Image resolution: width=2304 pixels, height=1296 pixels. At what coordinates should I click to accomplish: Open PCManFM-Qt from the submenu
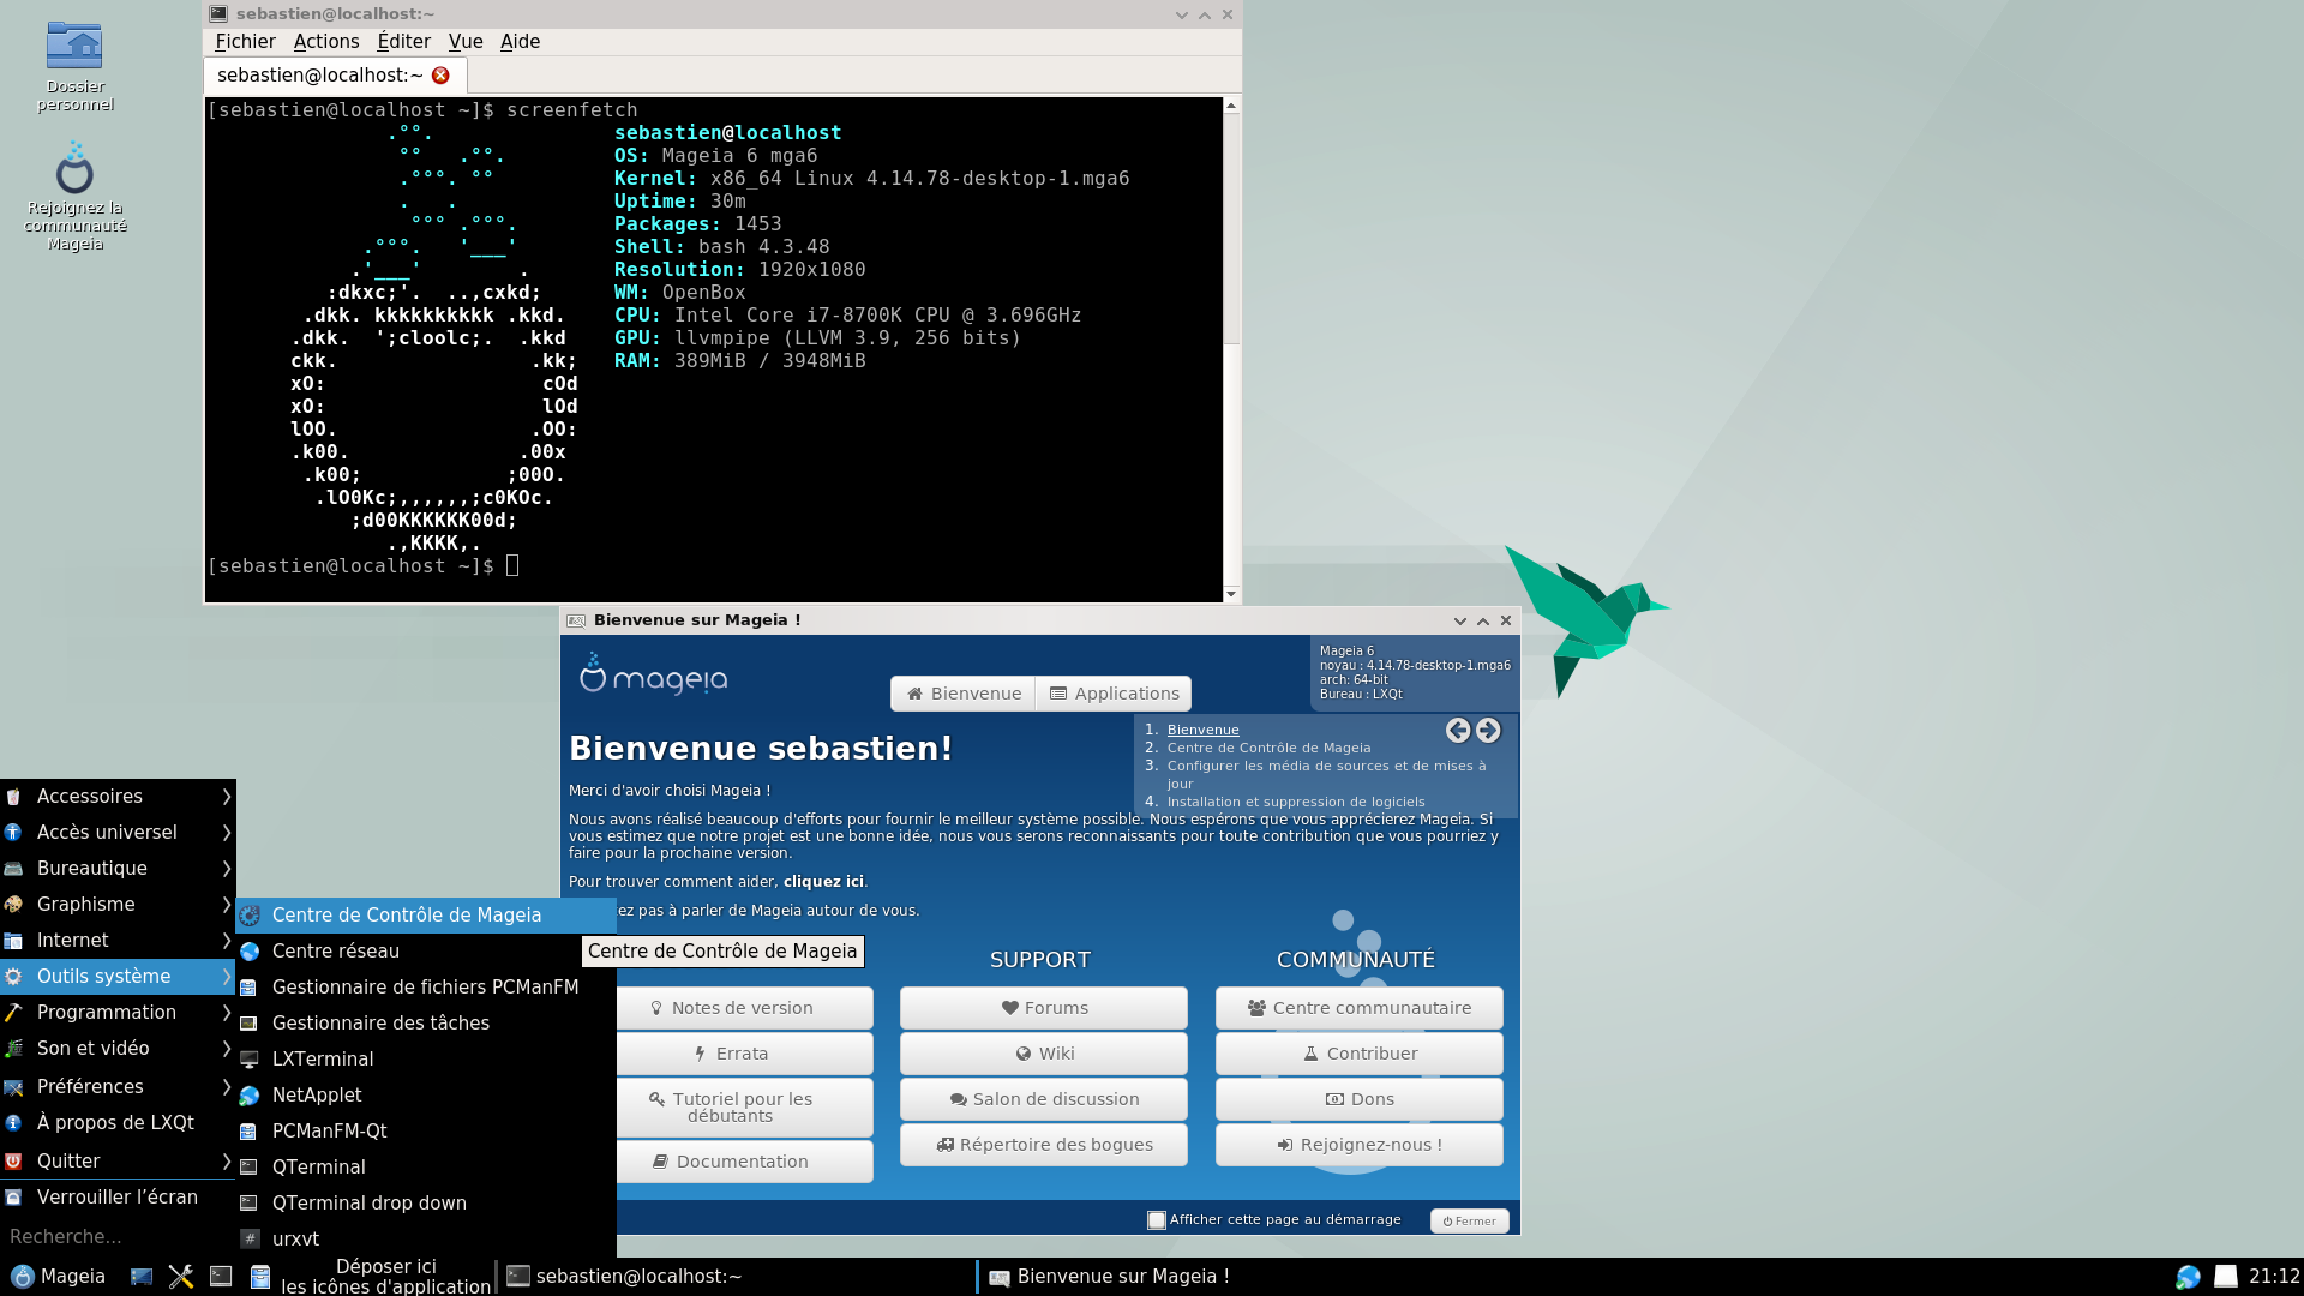pos(426,1131)
